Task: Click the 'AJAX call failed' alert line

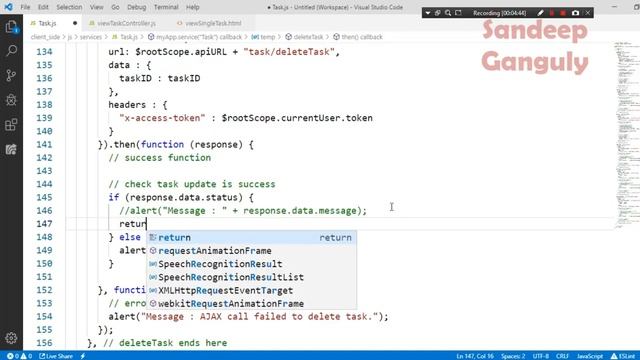Action: point(249,317)
